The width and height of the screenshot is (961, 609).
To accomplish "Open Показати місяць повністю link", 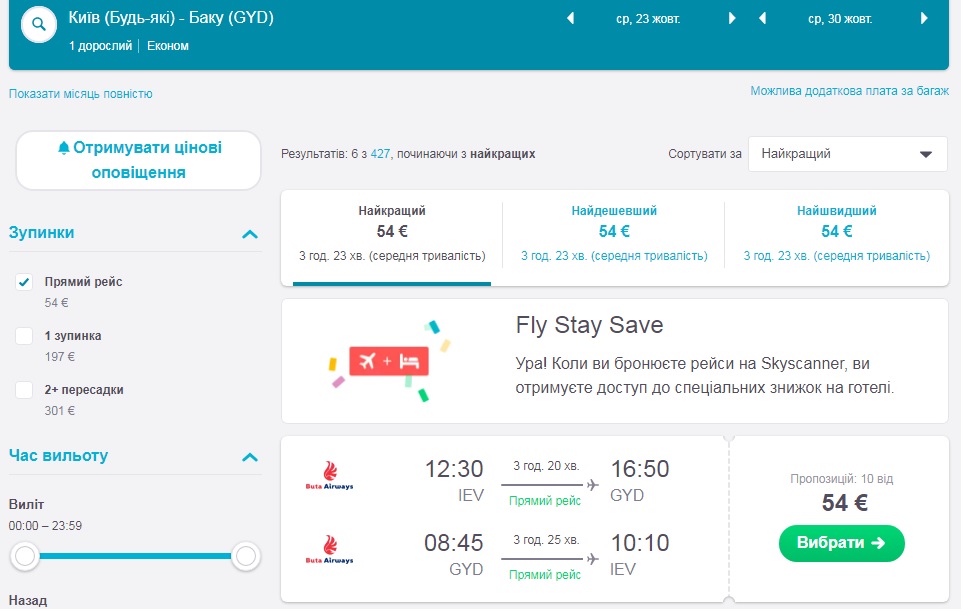I will (x=81, y=94).
